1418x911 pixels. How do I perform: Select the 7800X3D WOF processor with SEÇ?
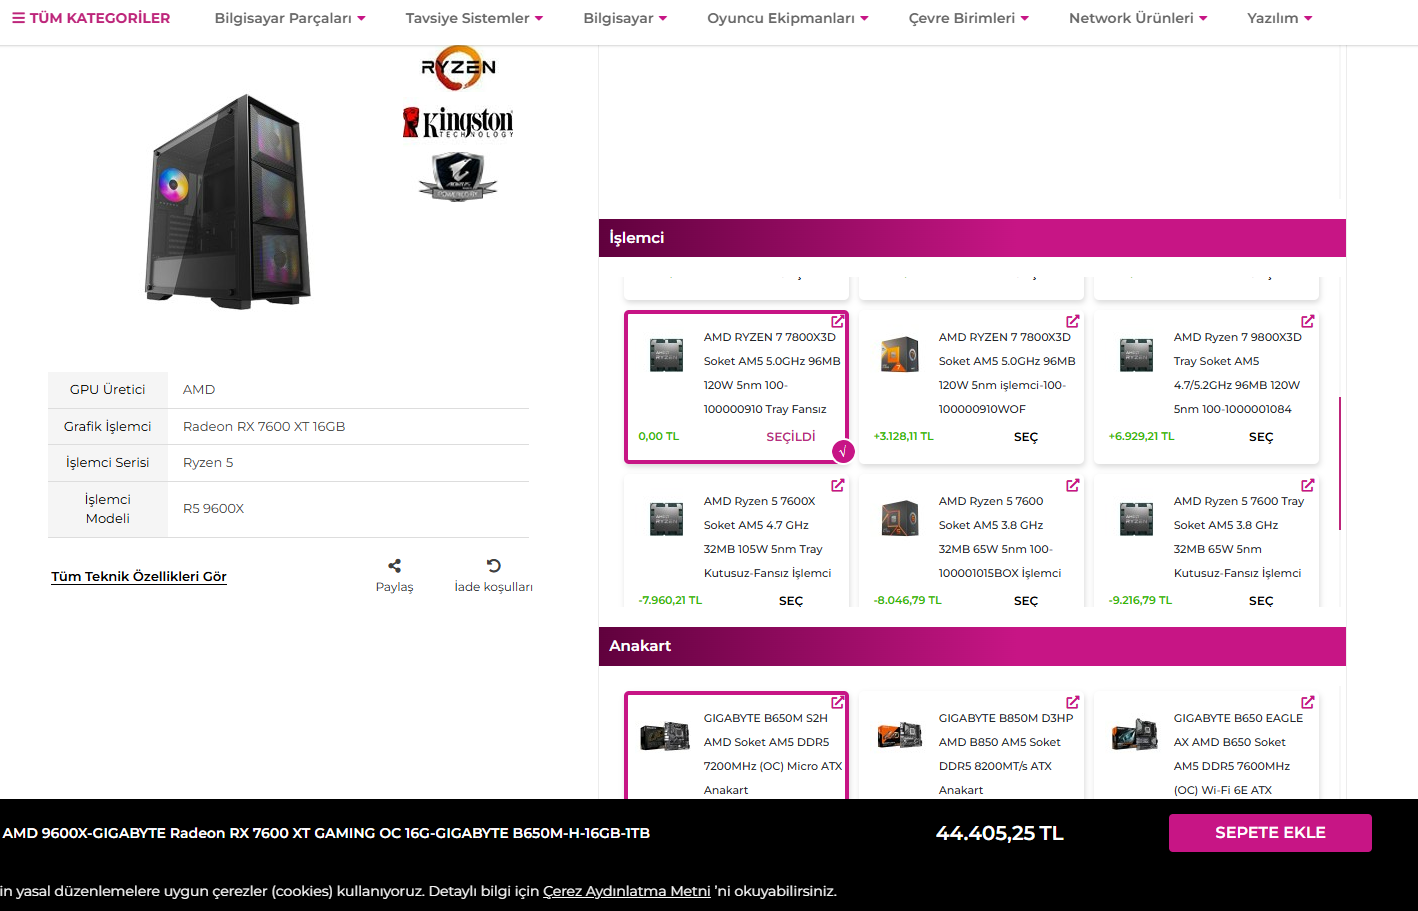tap(1026, 437)
